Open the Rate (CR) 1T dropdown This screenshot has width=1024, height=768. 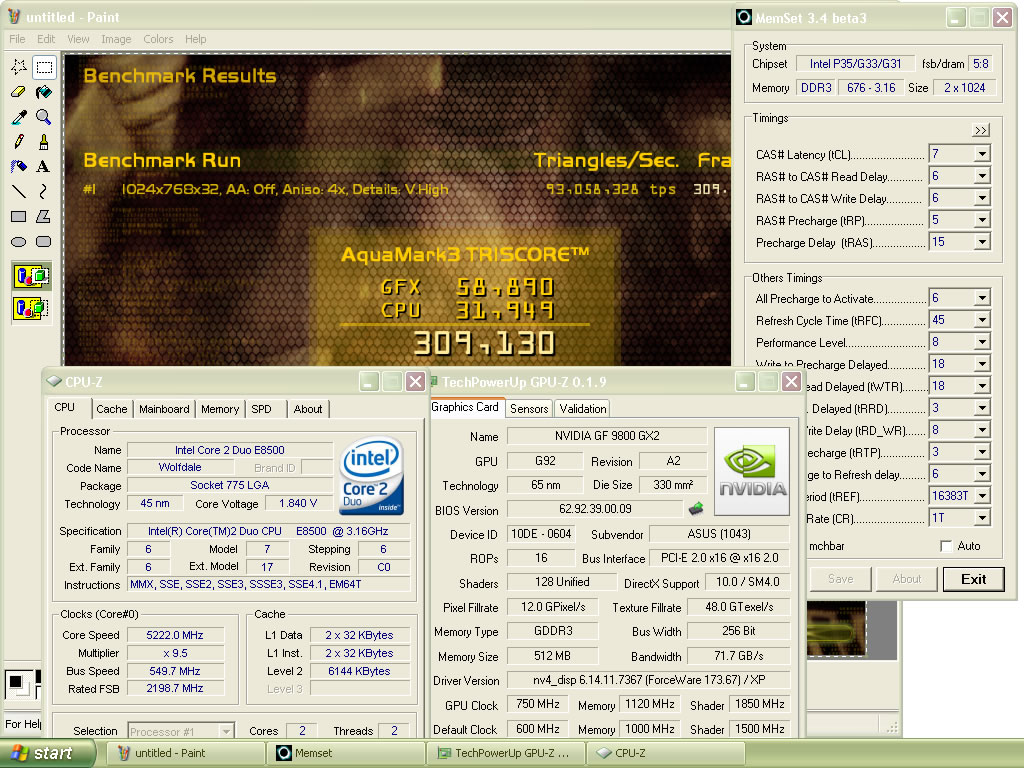coord(982,518)
